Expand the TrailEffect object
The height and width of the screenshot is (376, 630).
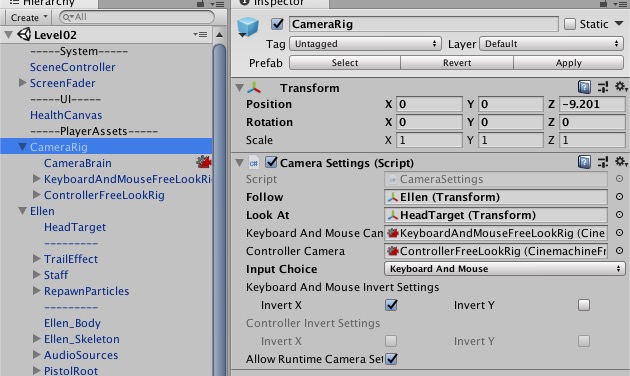(37, 259)
